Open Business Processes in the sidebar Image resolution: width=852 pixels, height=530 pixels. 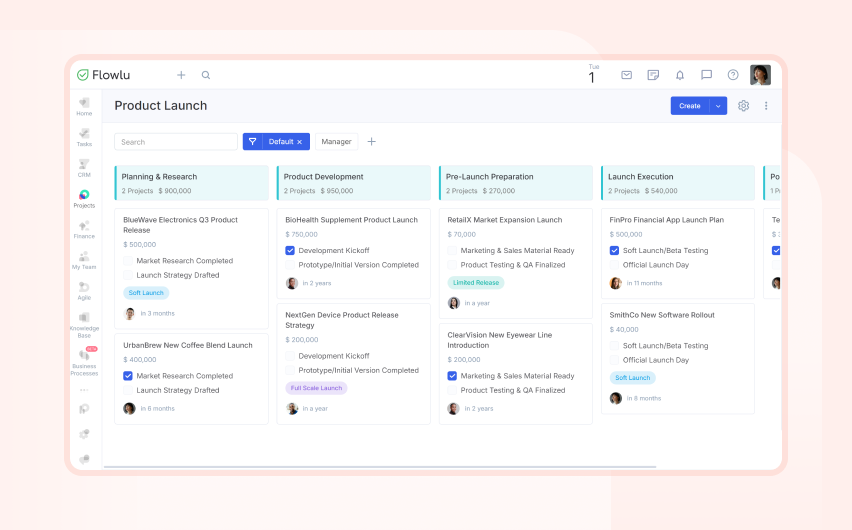[x=84, y=363]
